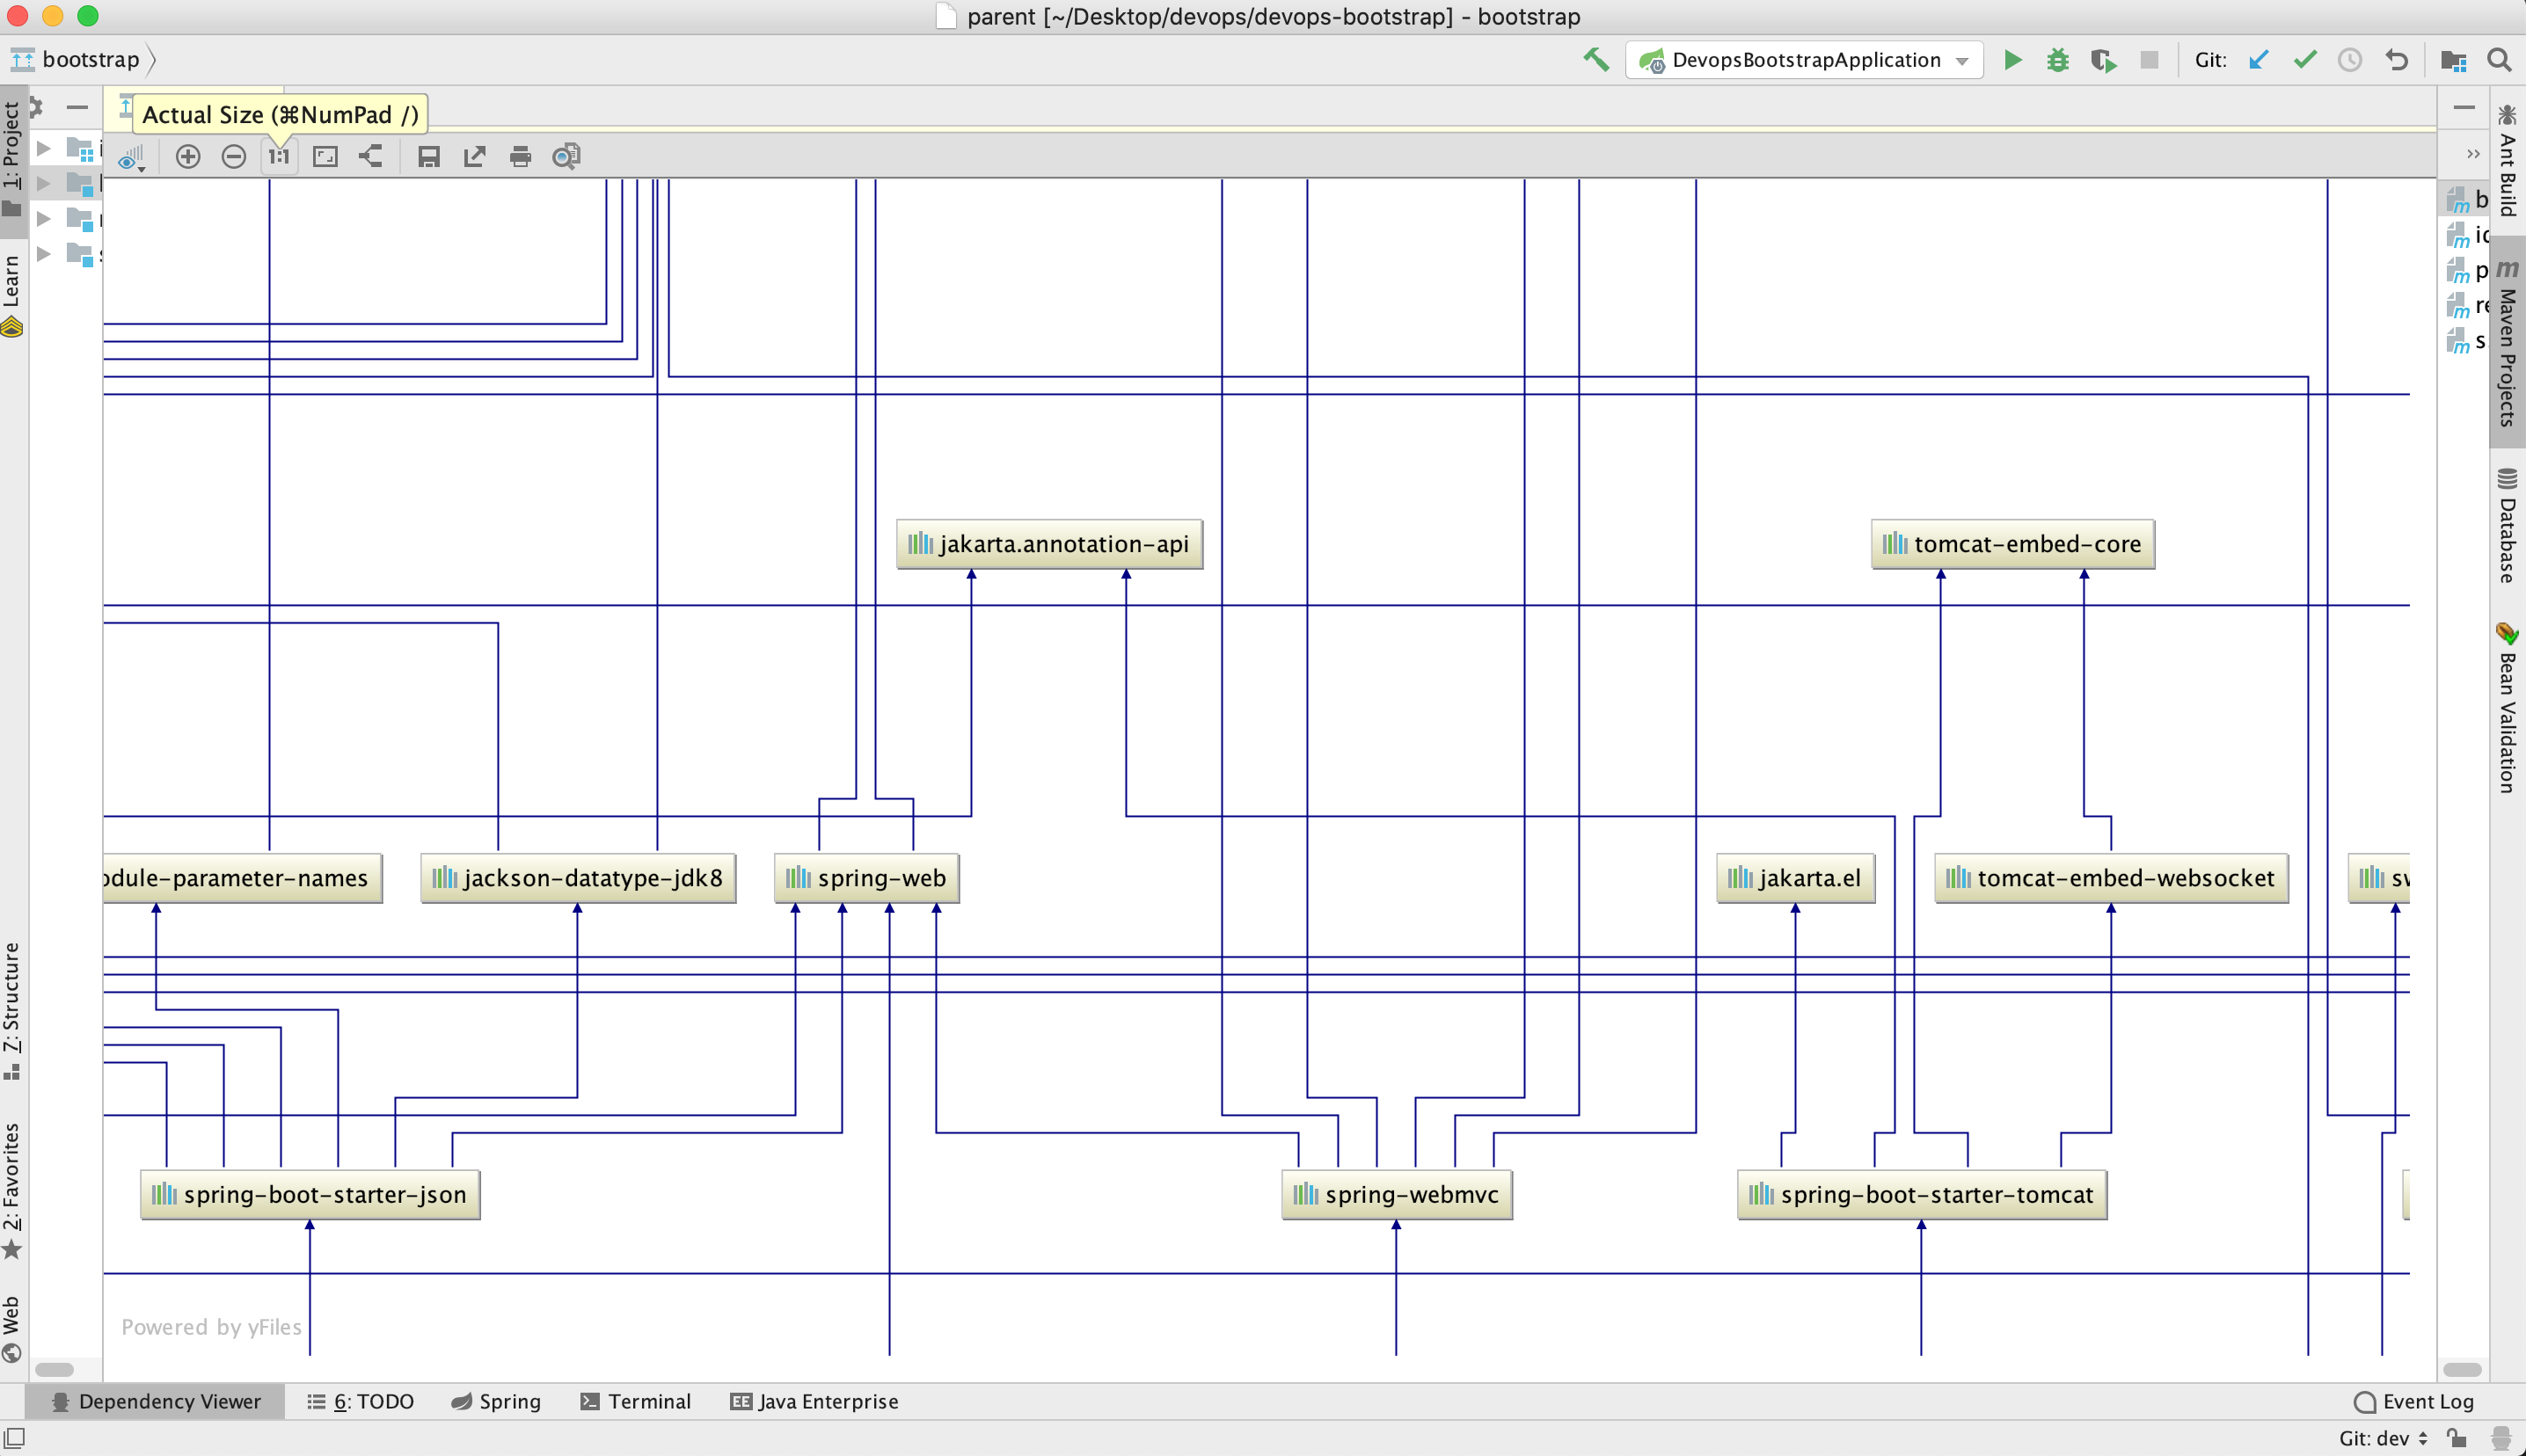Open print preview with magnifier icon
2526x1456 pixels.
coord(567,157)
